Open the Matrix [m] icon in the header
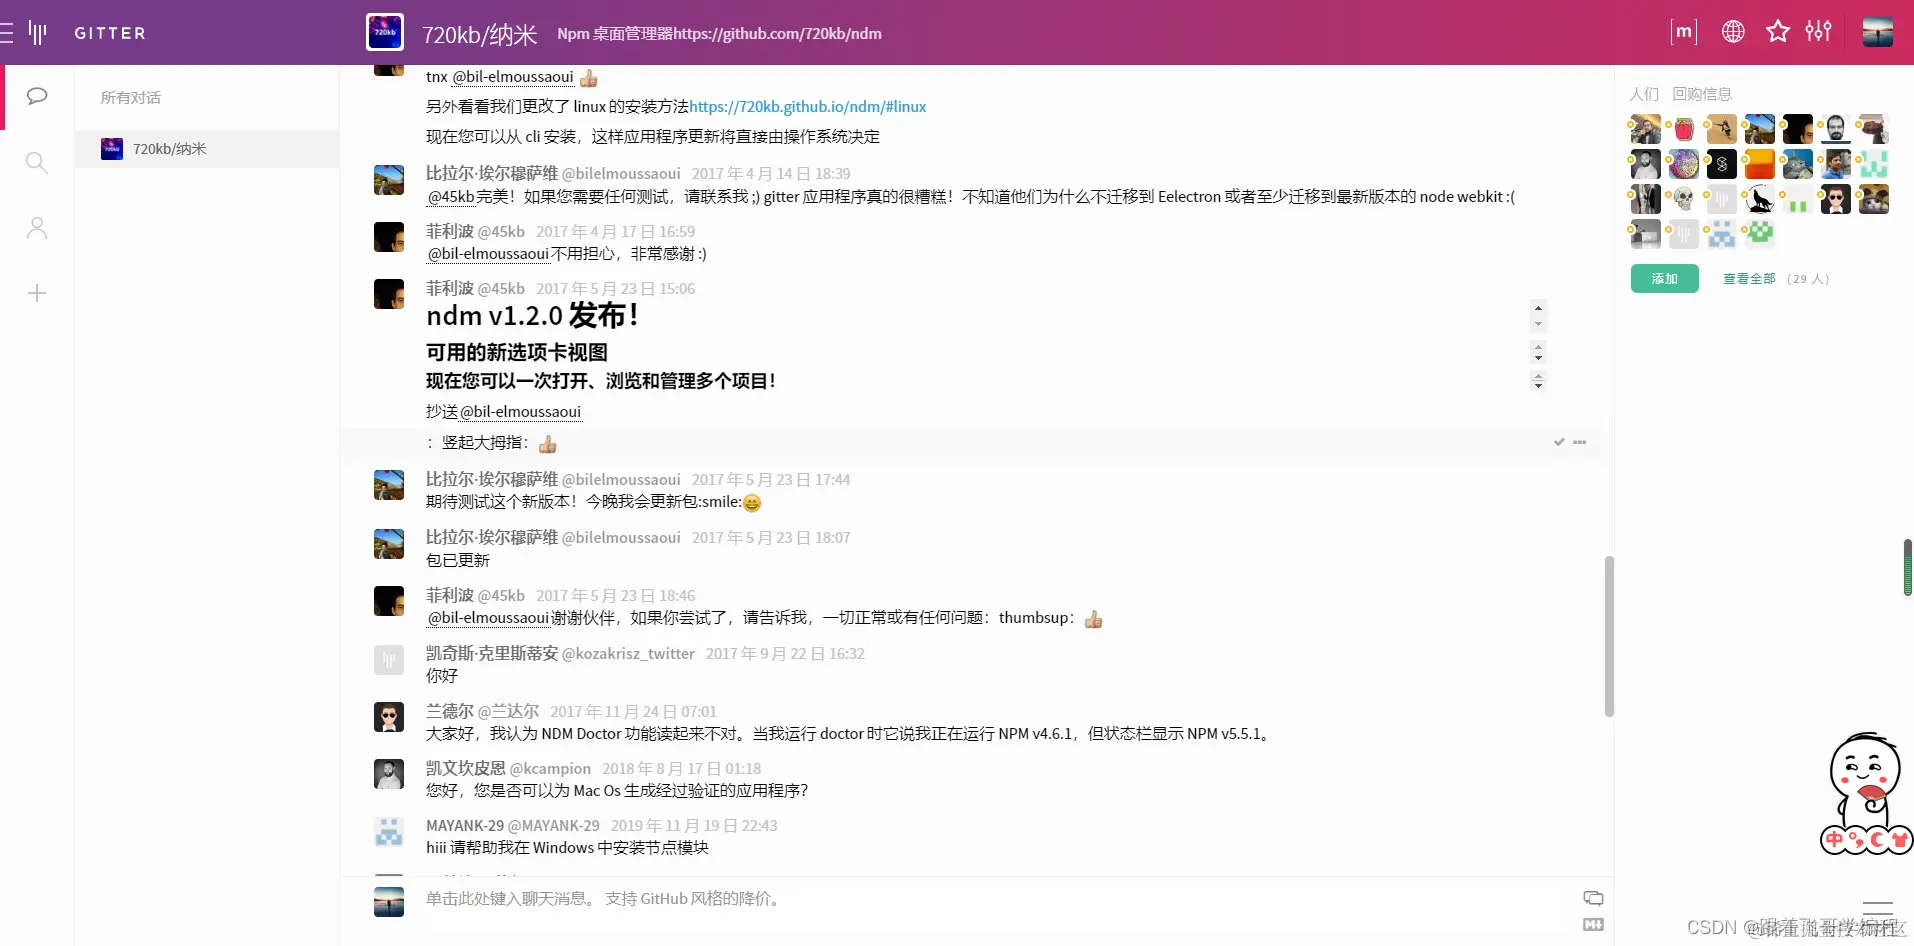The image size is (1914, 946). coord(1684,32)
